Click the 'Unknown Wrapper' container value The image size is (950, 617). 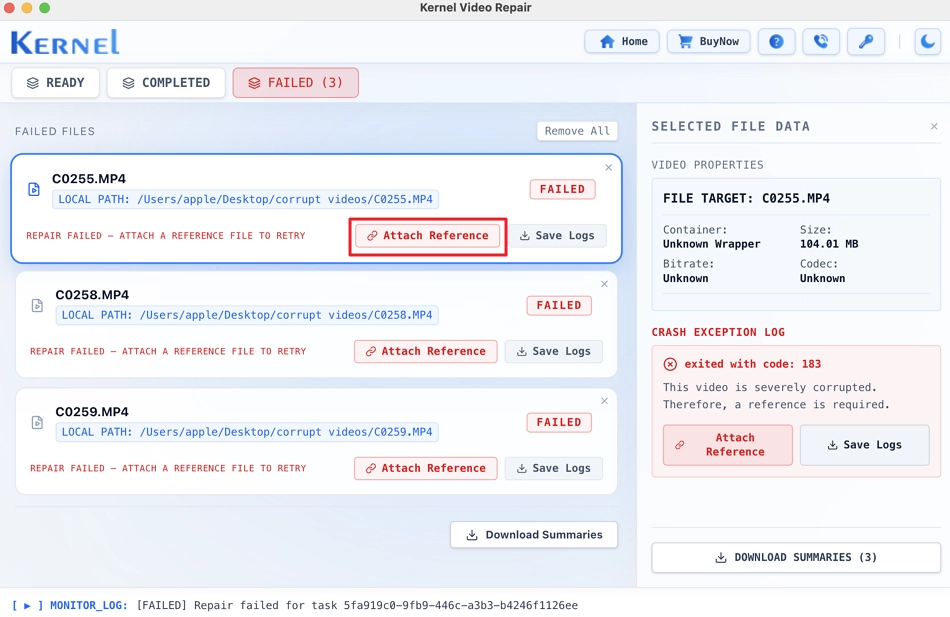click(x=711, y=244)
